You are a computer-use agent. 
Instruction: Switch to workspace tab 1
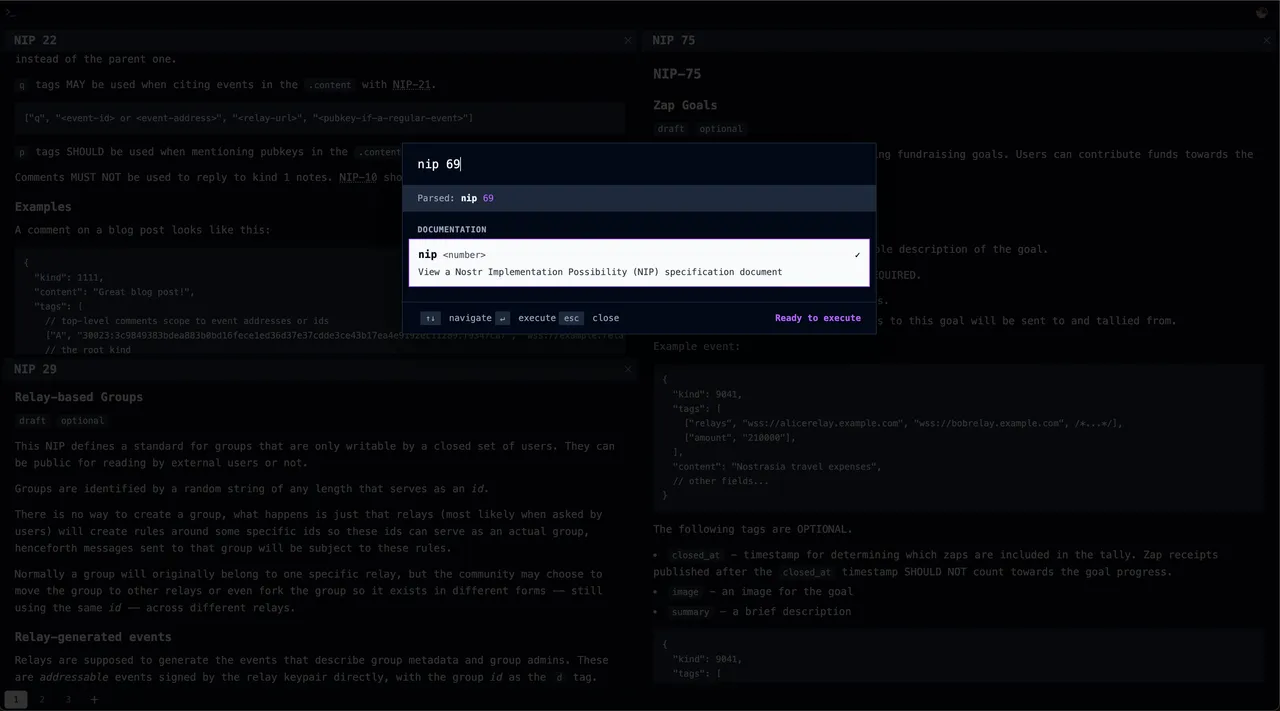point(15,699)
